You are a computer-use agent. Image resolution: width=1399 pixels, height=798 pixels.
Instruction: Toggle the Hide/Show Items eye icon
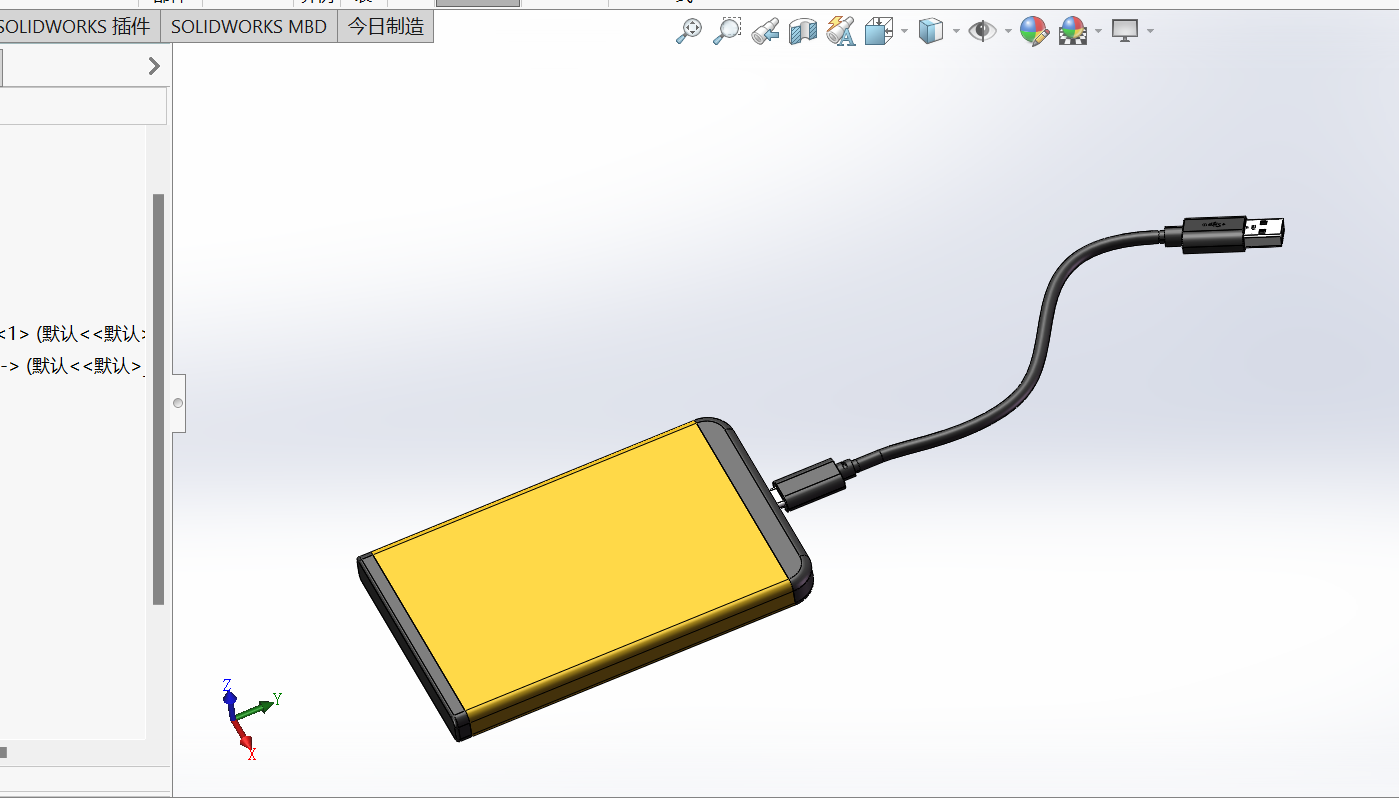pyautogui.click(x=982, y=31)
